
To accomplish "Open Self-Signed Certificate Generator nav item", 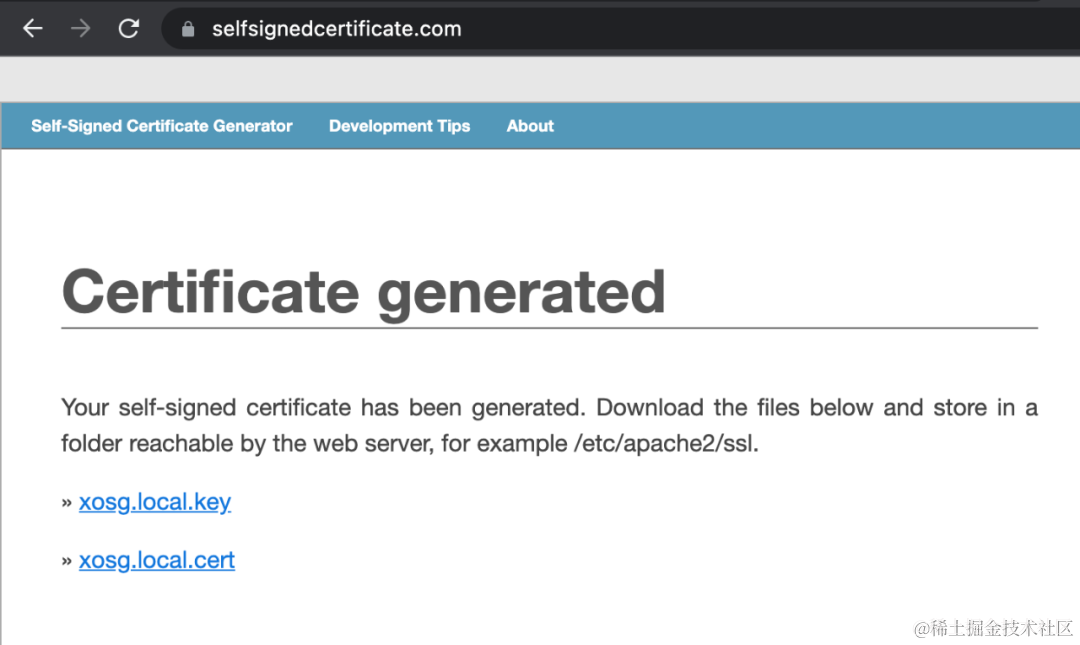I will pyautogui.click(x=162, y=126).
